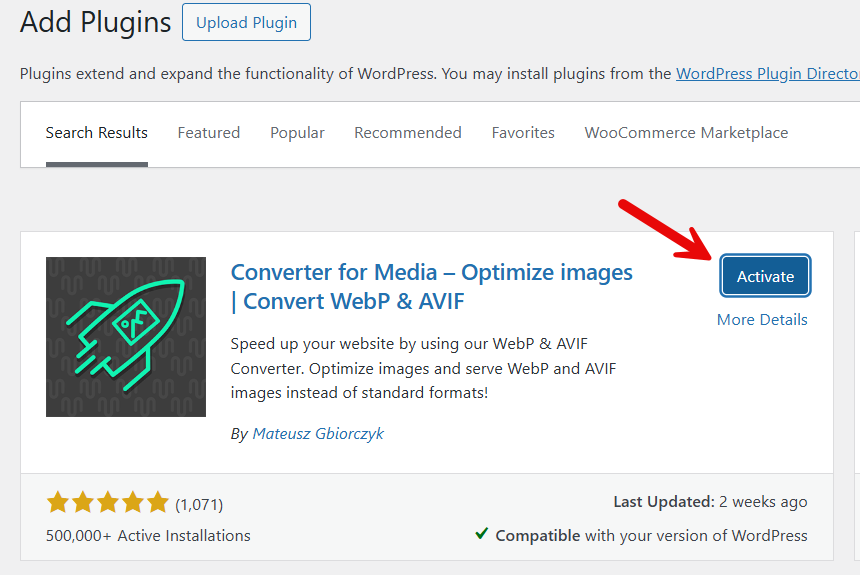Click the Compatible with your version text
This screenshot has width=860, height=575.
tap(651, 535)
